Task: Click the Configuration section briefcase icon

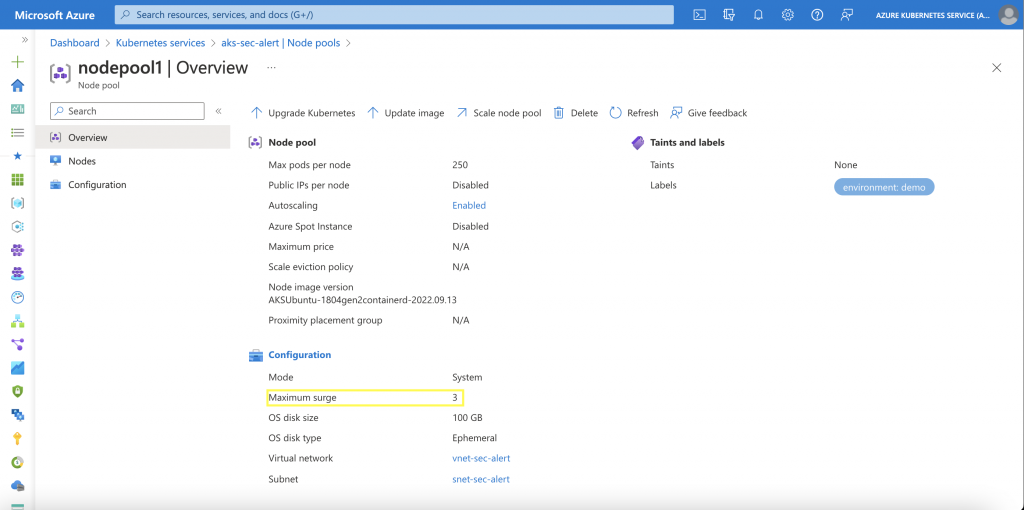Action: click(255, 355)
